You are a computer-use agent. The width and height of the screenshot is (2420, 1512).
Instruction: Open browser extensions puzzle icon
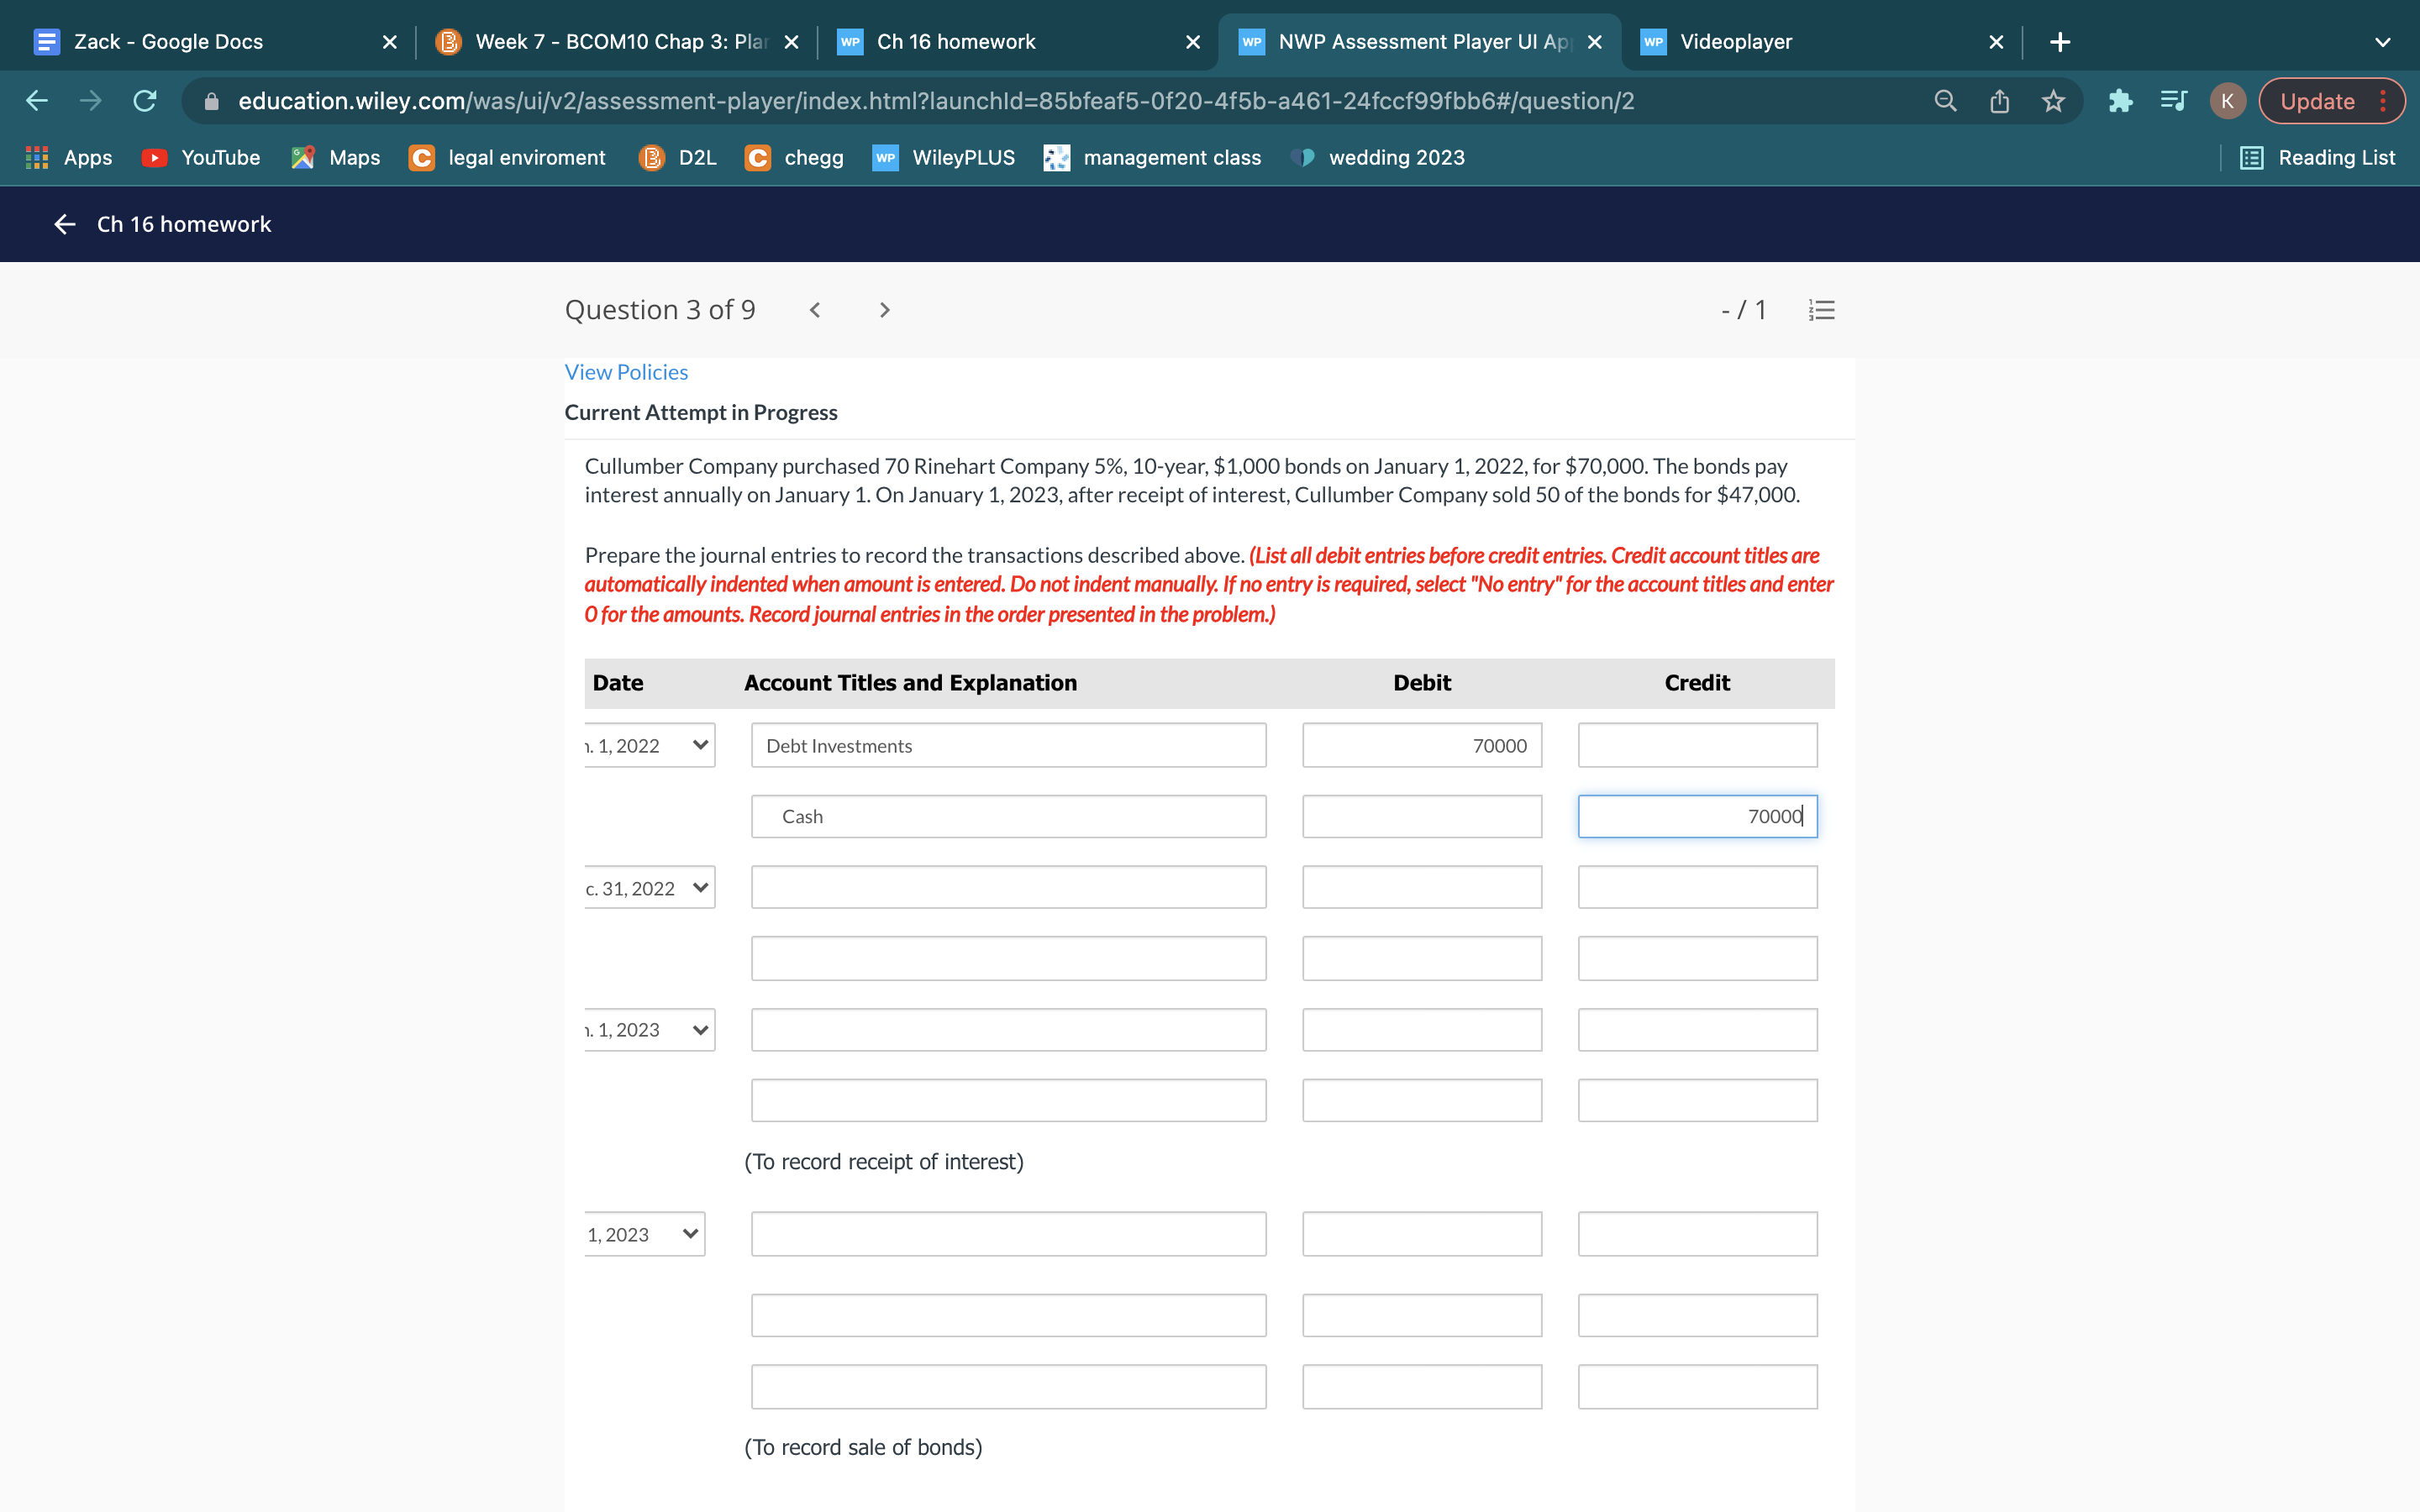pos(2119,101)
